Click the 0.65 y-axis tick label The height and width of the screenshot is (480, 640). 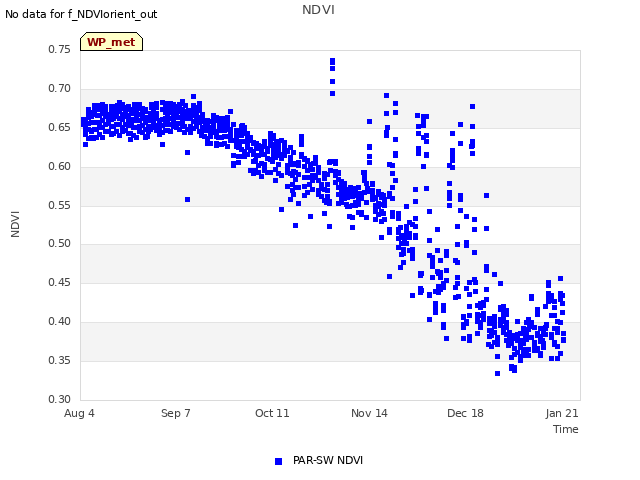tap(60, 127)
